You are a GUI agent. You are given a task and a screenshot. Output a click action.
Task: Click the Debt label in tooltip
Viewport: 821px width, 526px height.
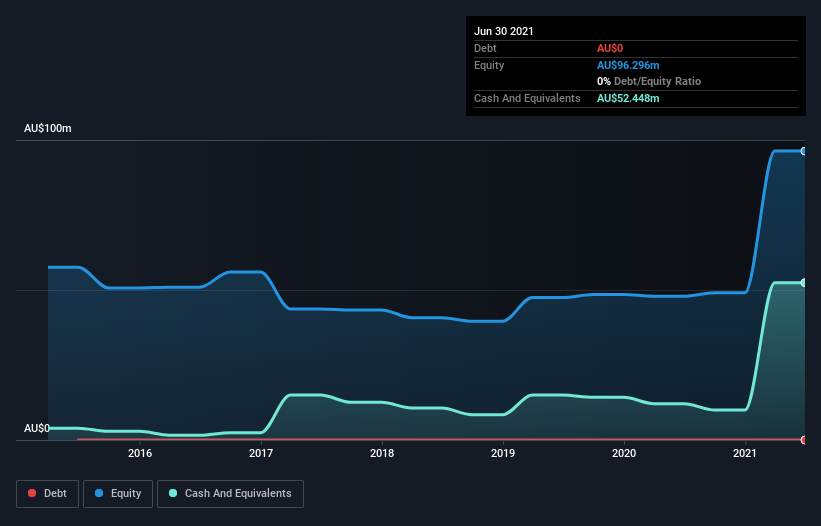coord(485,48)
